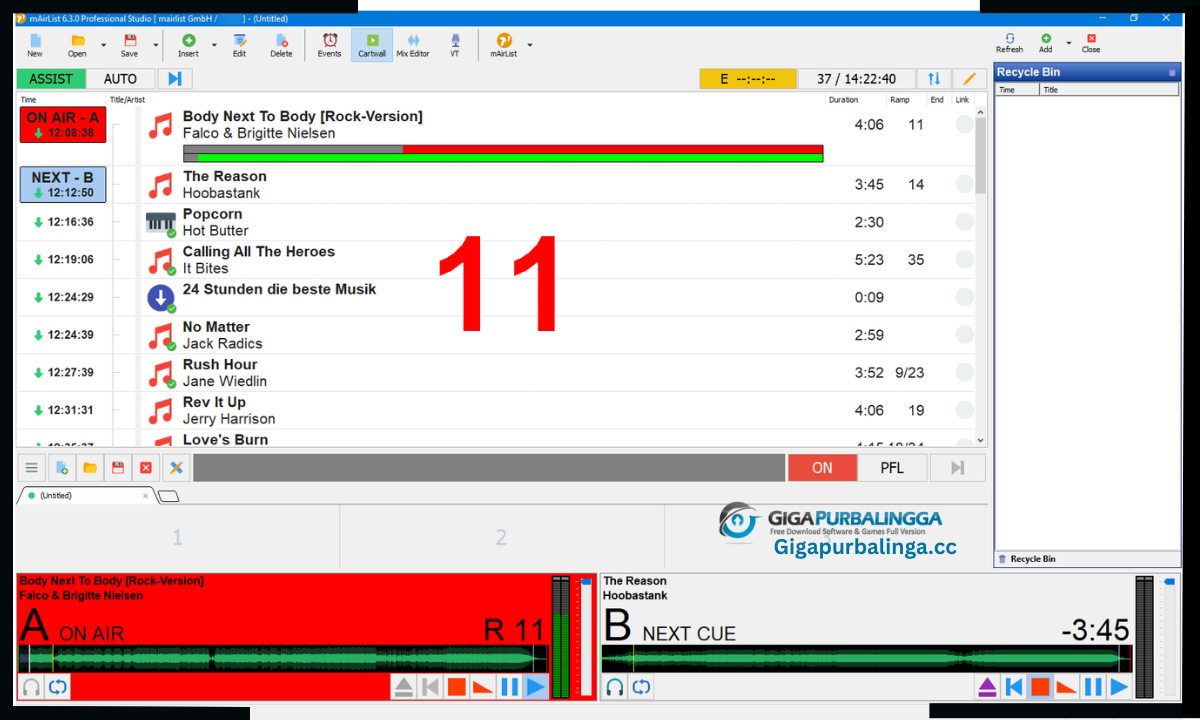The width and height of the screenshot is (1200, 720).
Task: Click the cartwall skip-next button
Action: pos(958,467)
